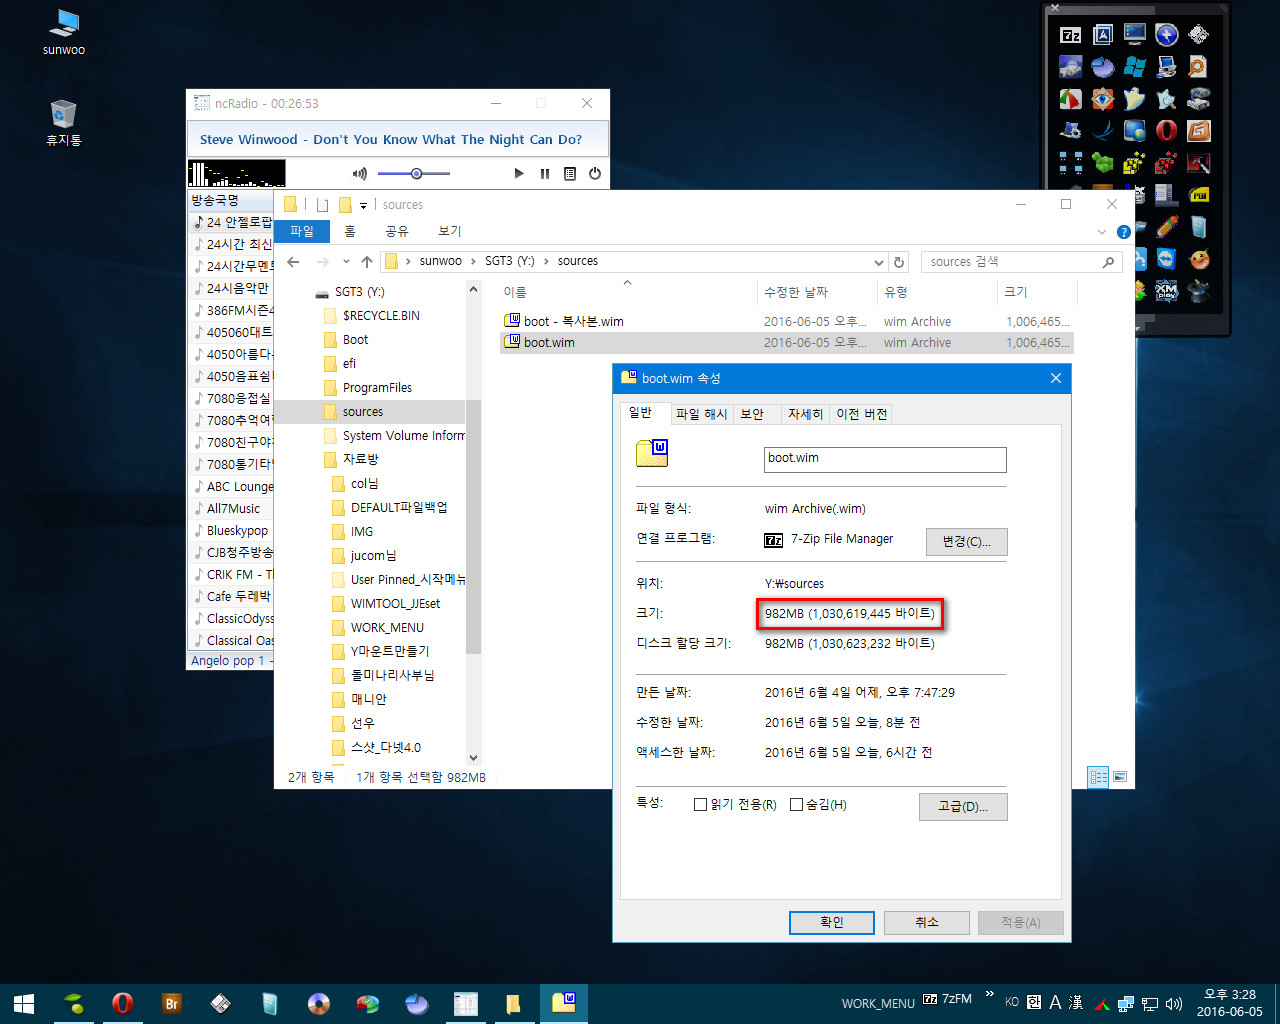Switch to 보안 tab in properties
1280x1024 pixels.
click(x=752, y=414)
